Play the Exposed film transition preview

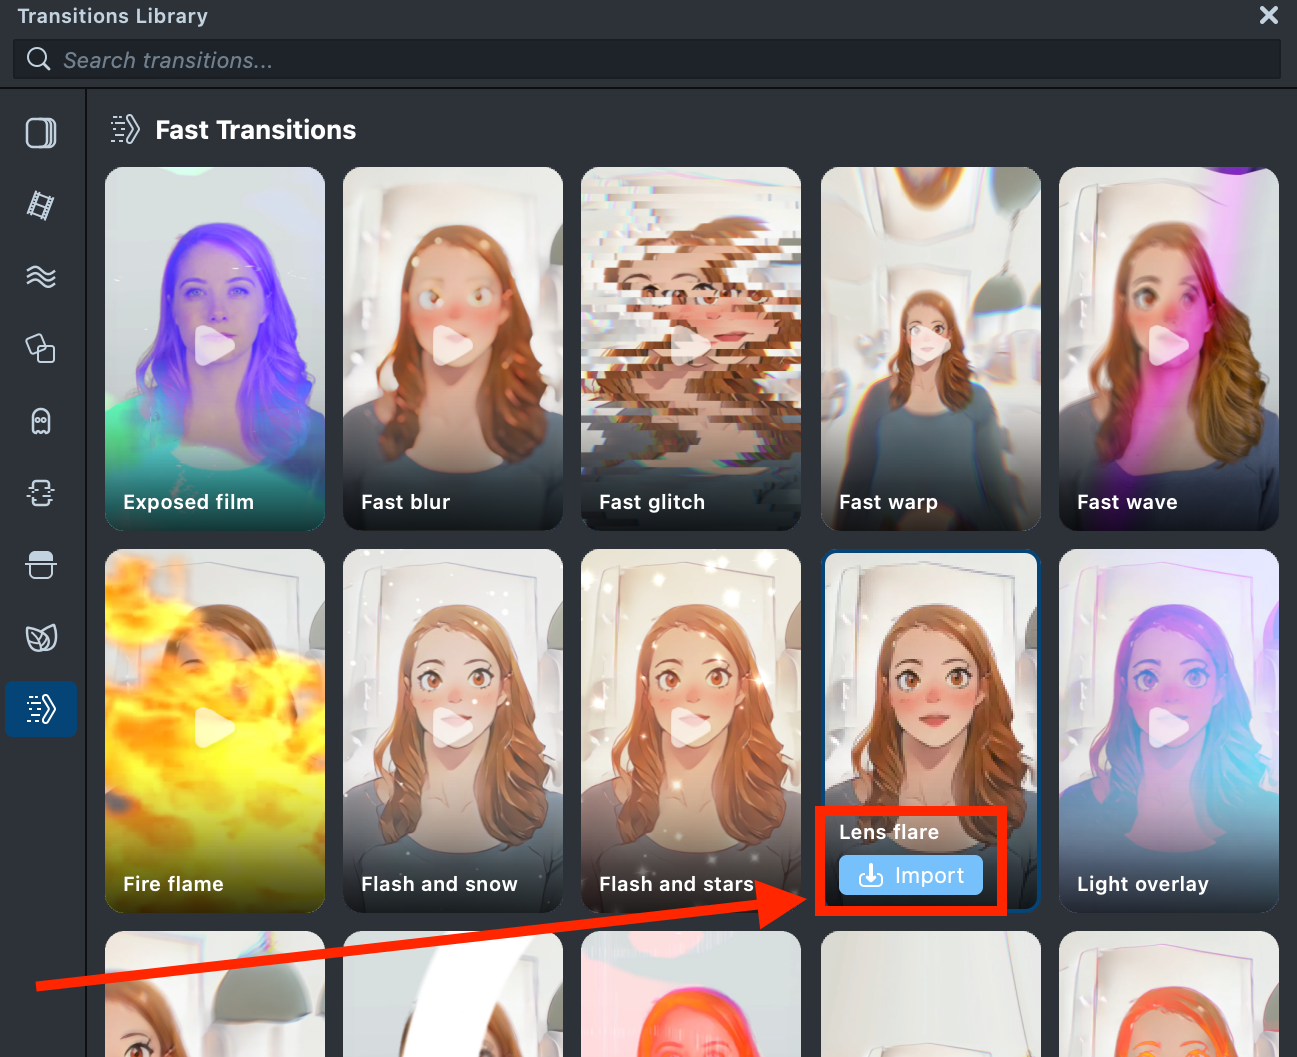214,346
